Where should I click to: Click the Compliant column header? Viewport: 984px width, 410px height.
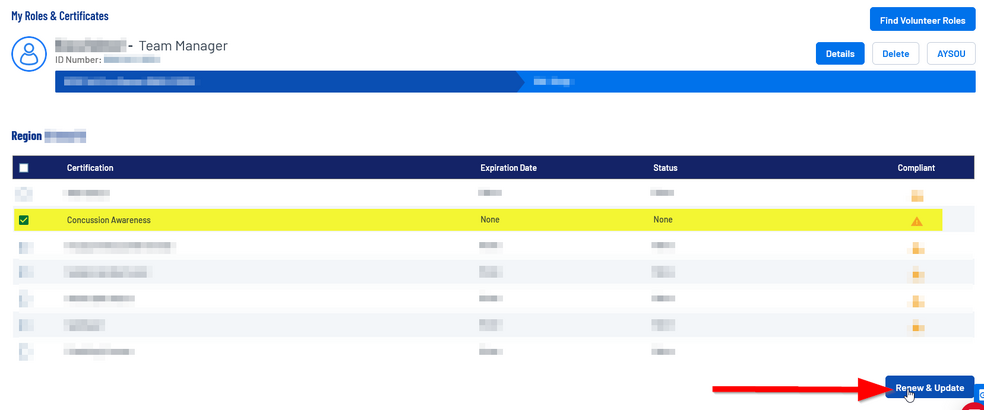(x=916, y=168)
